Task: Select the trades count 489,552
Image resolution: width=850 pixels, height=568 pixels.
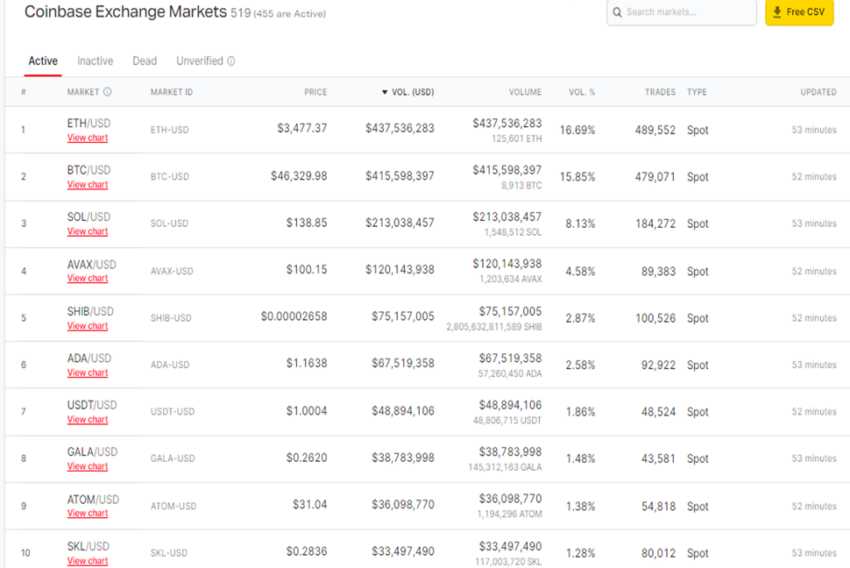Action: [x=655, y=130]
